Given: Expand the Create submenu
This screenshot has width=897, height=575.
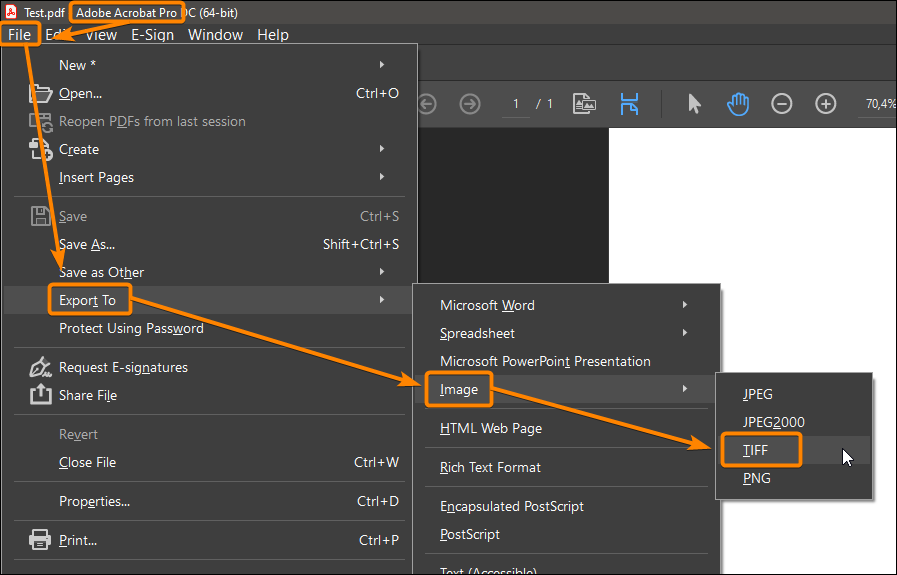Looking at the screenshot, I should (209, 149).
